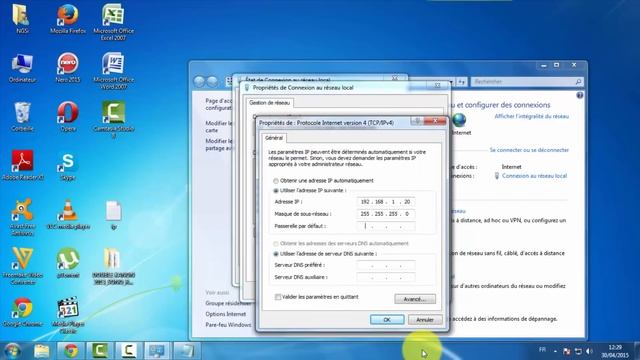Click the volume icon in system tray
The width and height of the screenshot is (640, 360).
click(x=589, y=351)
